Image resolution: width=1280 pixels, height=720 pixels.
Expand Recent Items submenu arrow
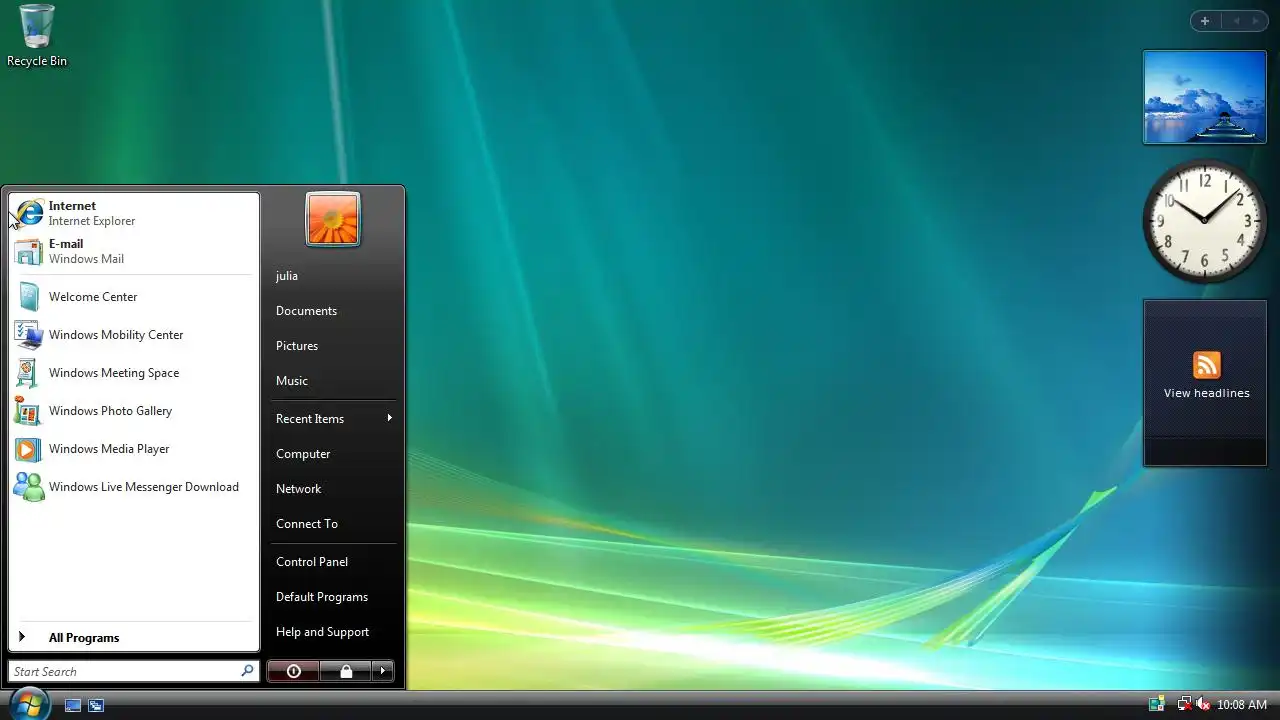click(389, 418)
